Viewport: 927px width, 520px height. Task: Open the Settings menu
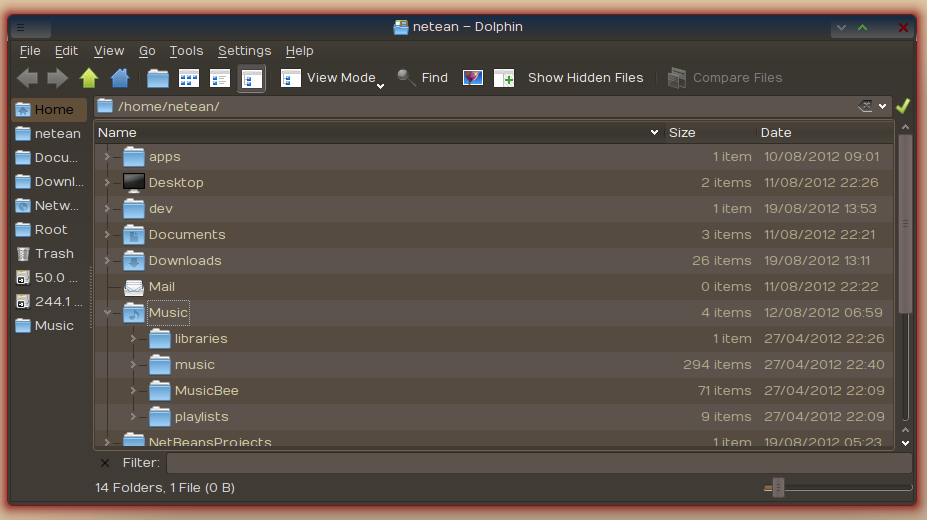point(244,51)
